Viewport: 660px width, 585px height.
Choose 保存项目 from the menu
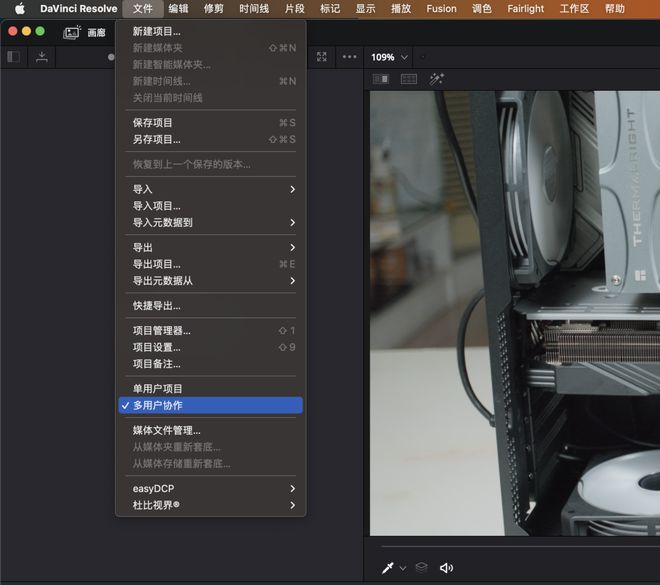210,123
